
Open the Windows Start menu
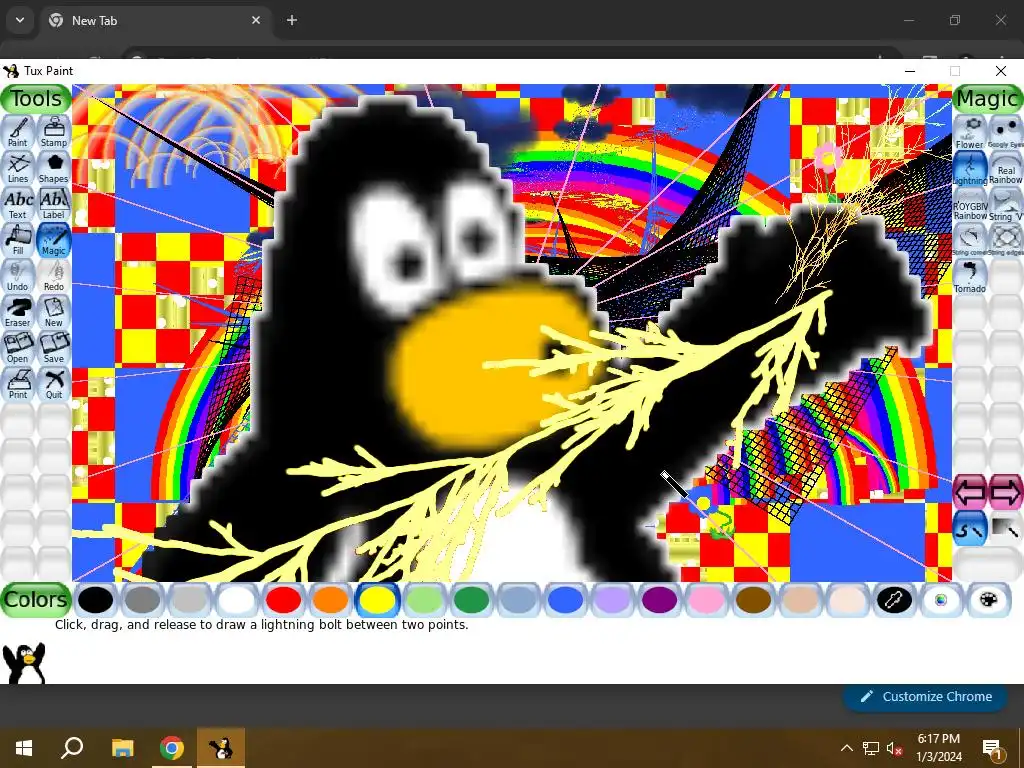(x=24, y=748)
